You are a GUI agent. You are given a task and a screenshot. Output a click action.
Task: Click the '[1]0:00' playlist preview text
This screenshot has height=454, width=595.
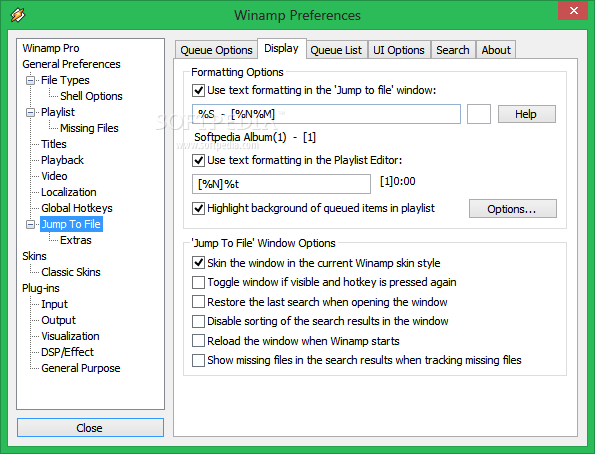coord(398,181)
